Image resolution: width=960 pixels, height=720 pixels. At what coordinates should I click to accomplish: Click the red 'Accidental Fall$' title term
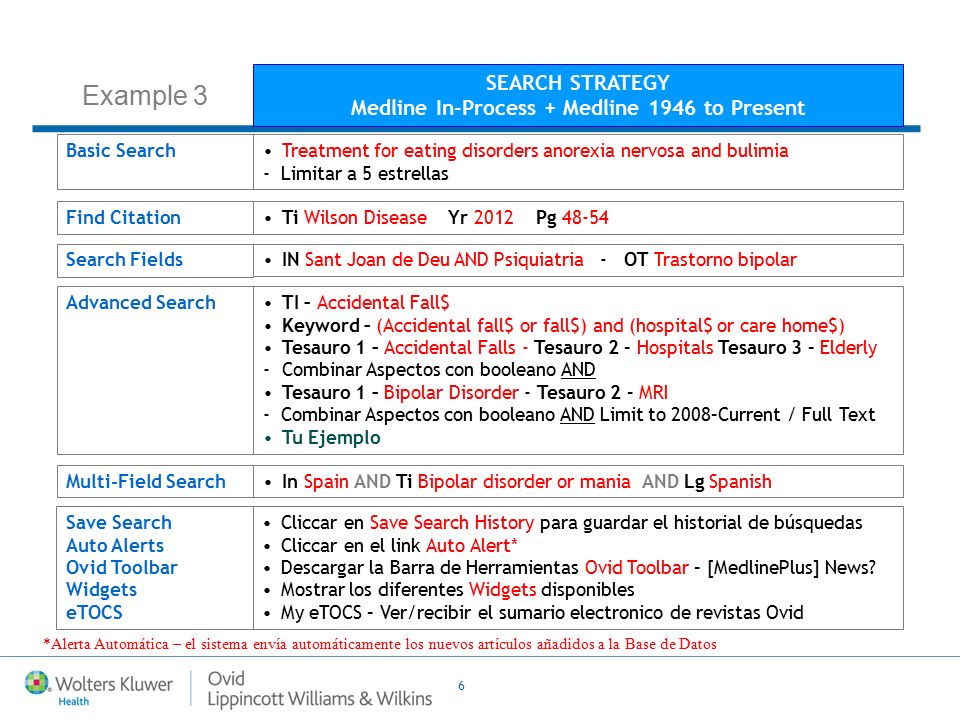coord(383,302)
